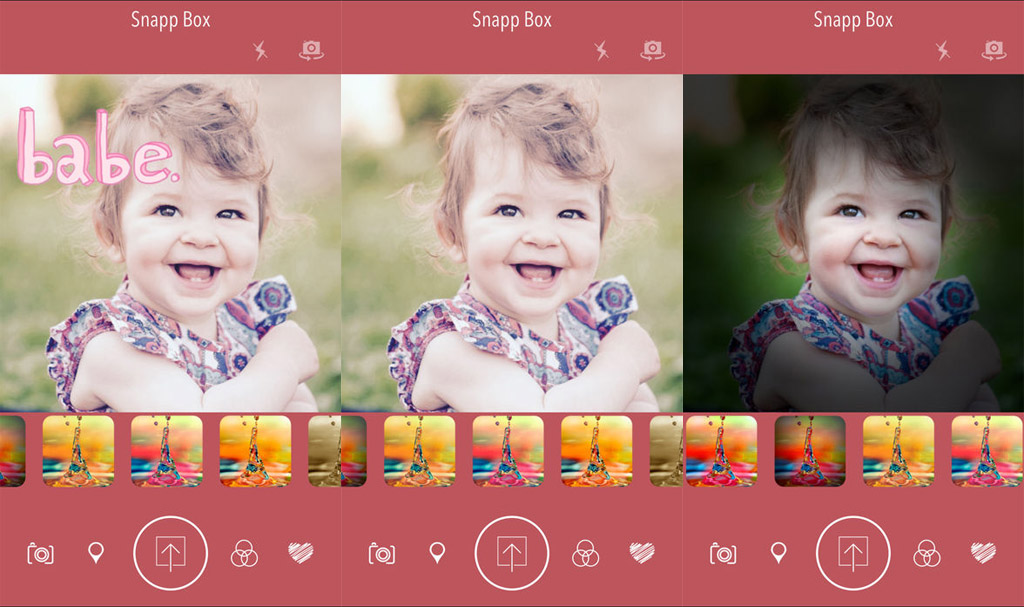Viewport: 1024px width, 607px height.
Task: Toggle flash on the middle unfiltered photo screen
Action: tap(602, 51)
